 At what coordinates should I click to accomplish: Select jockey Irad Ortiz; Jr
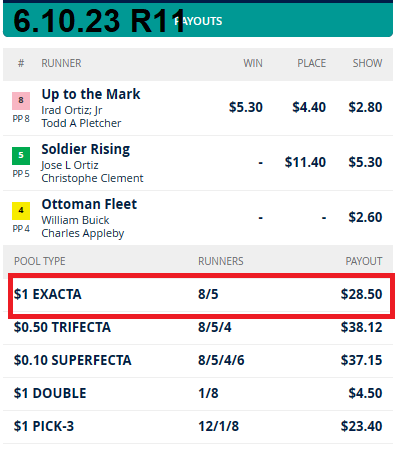click(x=72, y=110)
